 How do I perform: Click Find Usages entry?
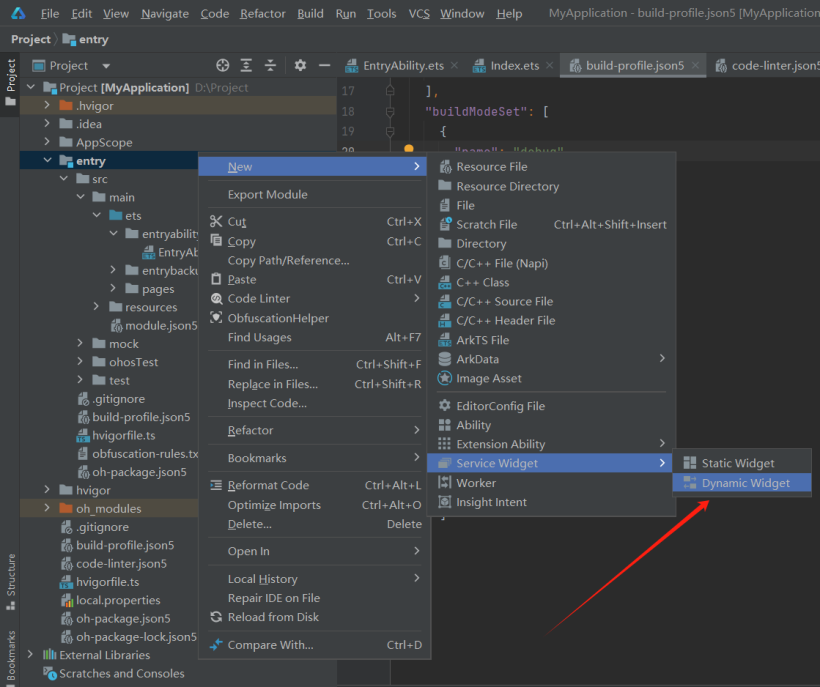click(x=315, y=337)
